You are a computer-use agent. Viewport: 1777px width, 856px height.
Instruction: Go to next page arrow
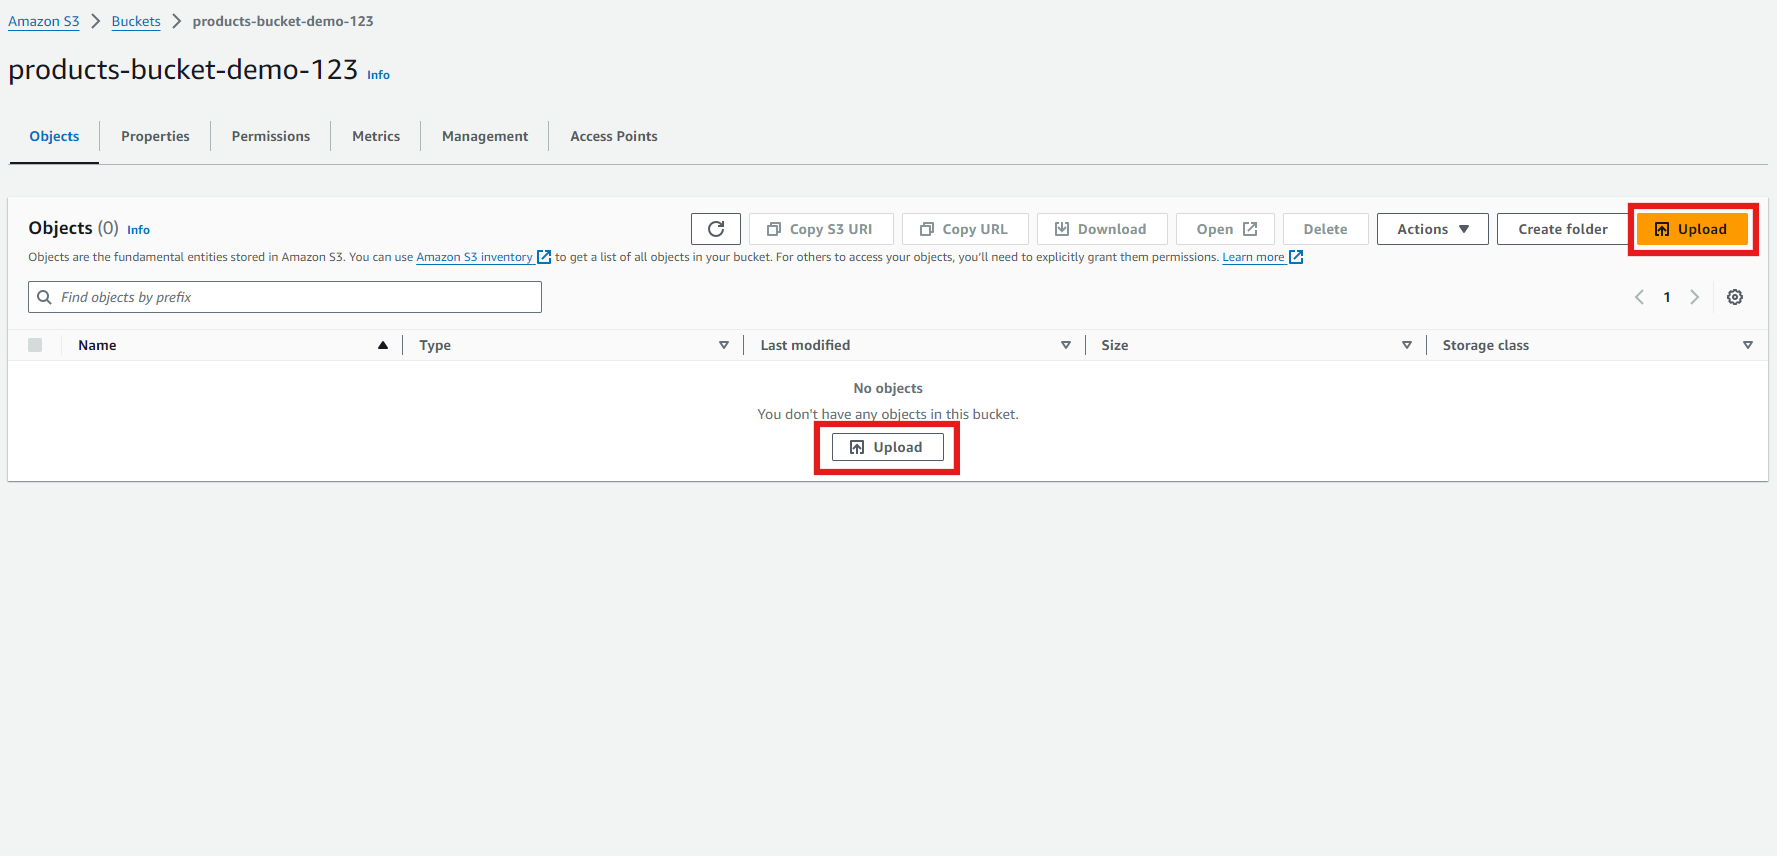[1694, 297]
